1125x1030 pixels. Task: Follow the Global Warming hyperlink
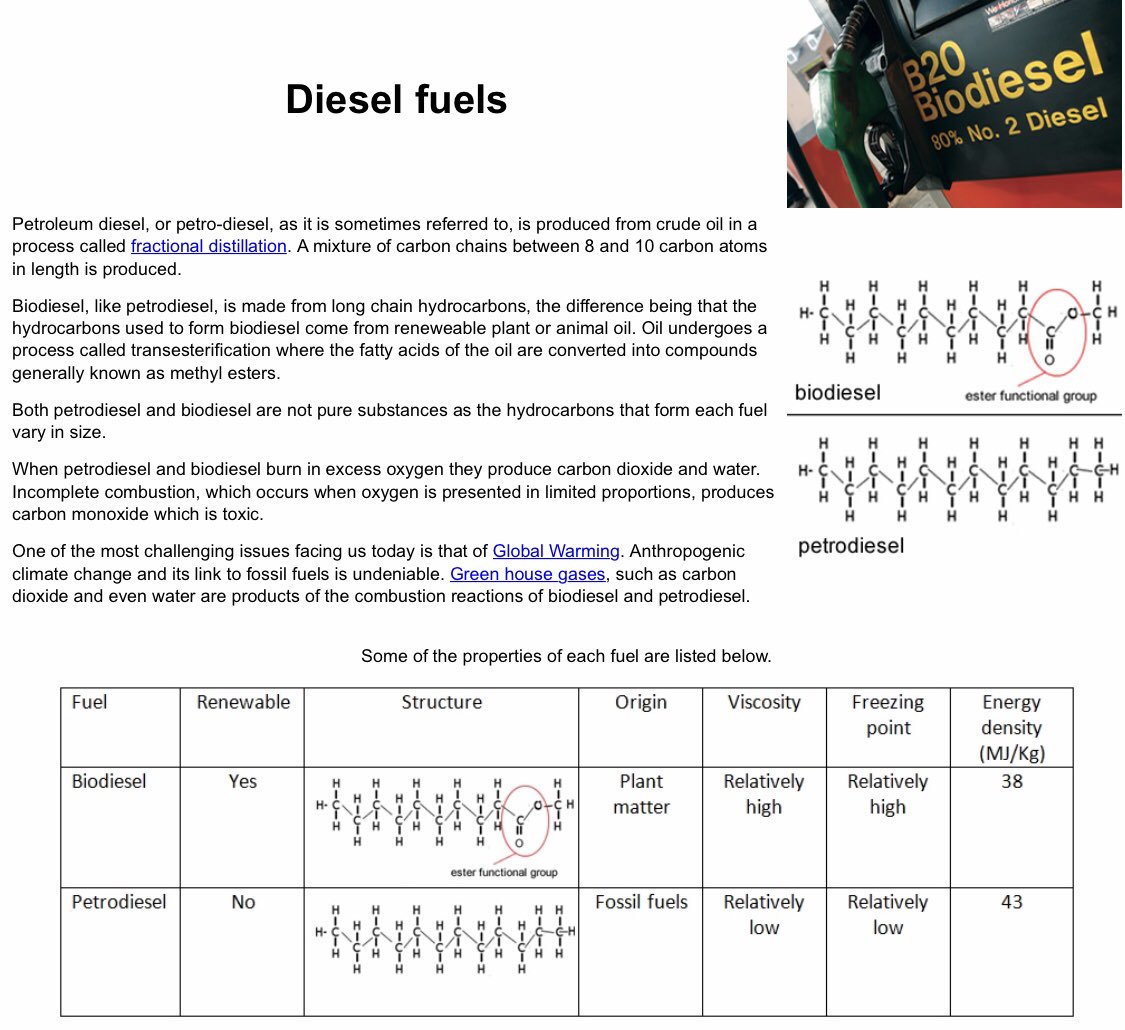click(x=556, y=551)
